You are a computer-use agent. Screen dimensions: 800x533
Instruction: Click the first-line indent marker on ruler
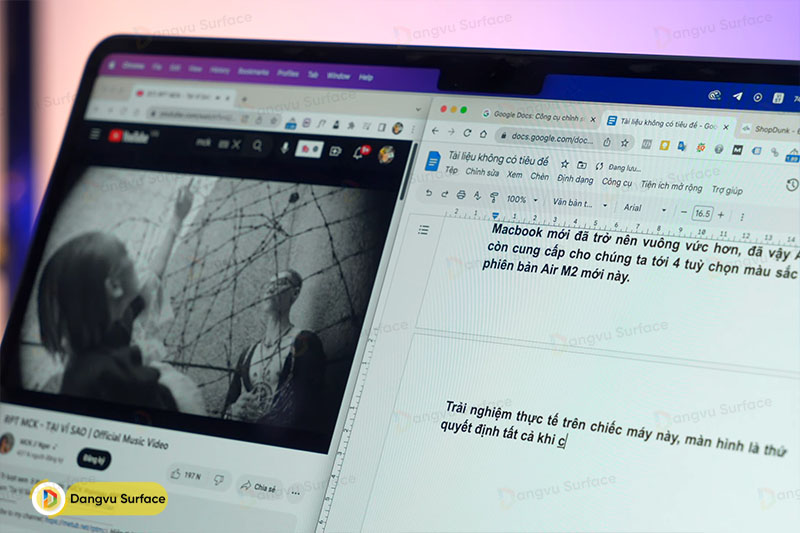[x=495, y=215]
